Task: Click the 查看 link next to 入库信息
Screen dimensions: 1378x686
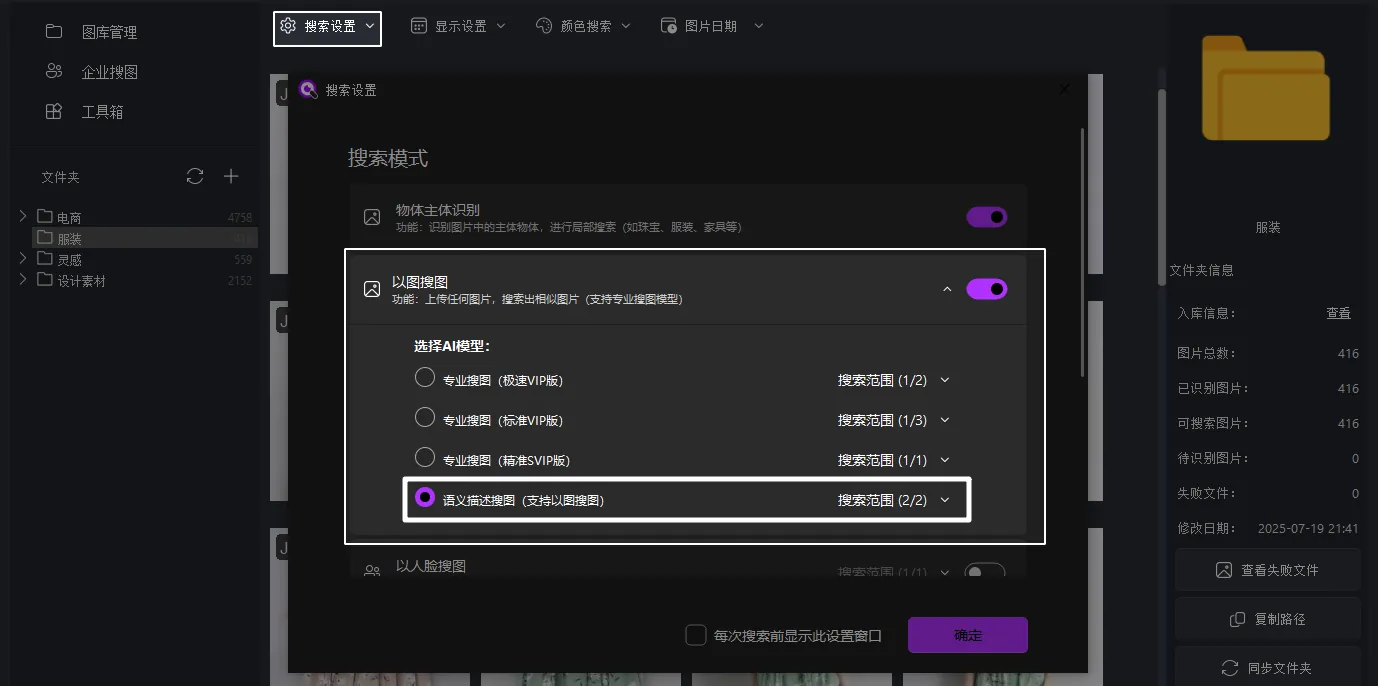Action: click(1338, 313)
